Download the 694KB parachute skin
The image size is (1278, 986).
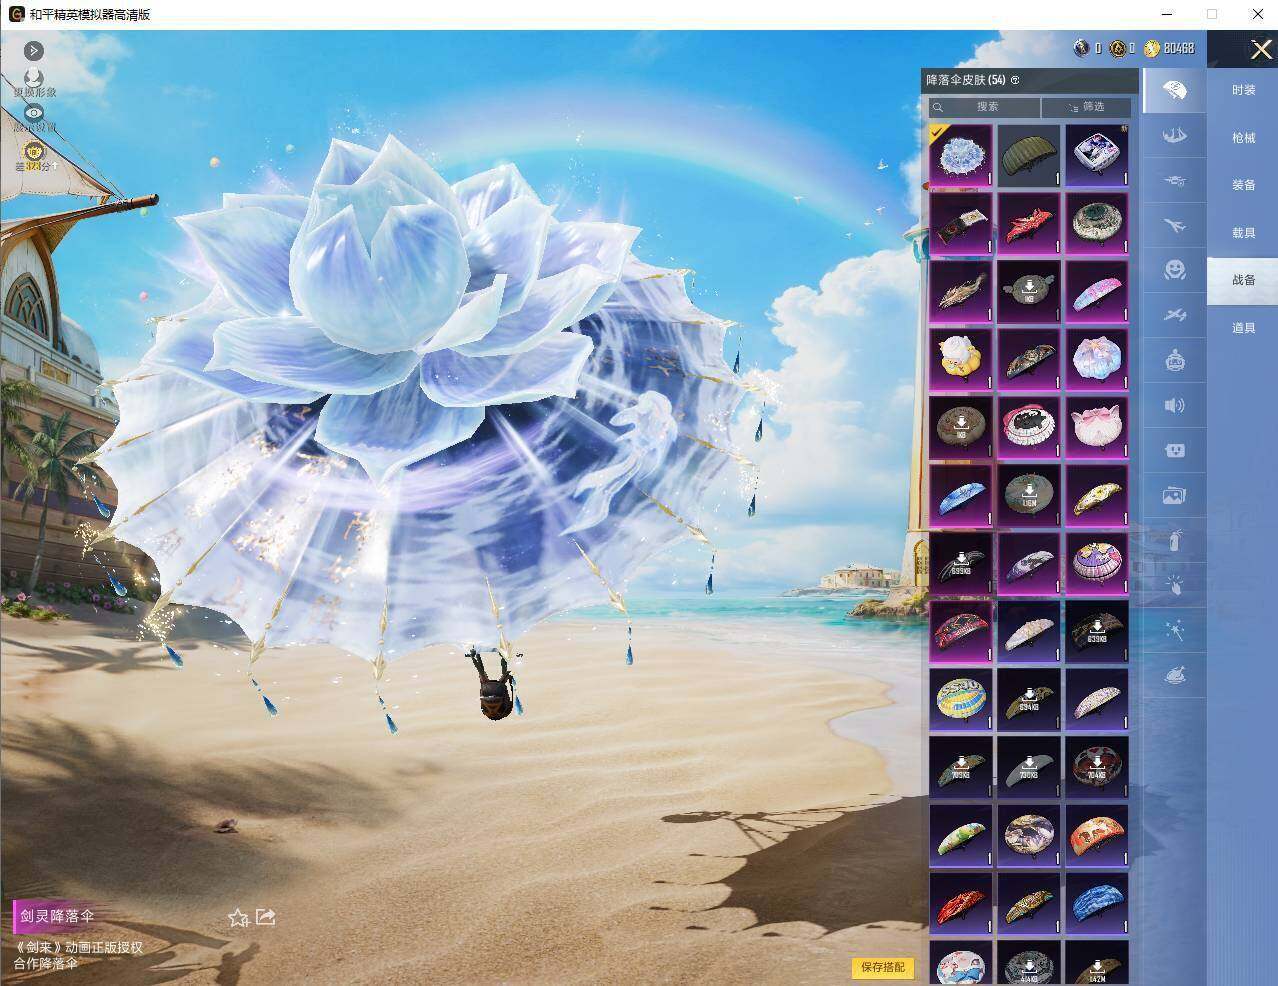(x=1029, y=699)
